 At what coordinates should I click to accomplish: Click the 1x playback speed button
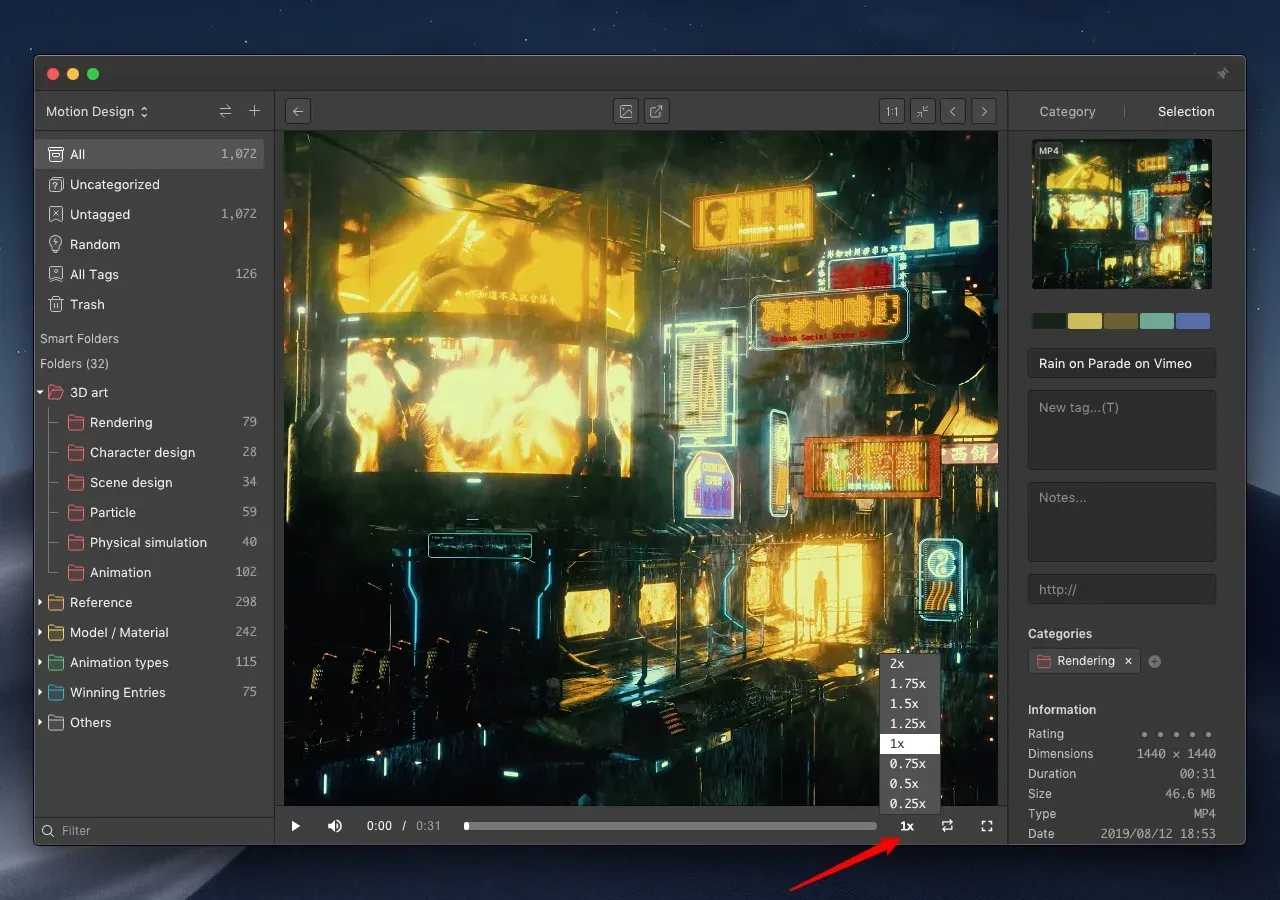(x=907, y=826)
